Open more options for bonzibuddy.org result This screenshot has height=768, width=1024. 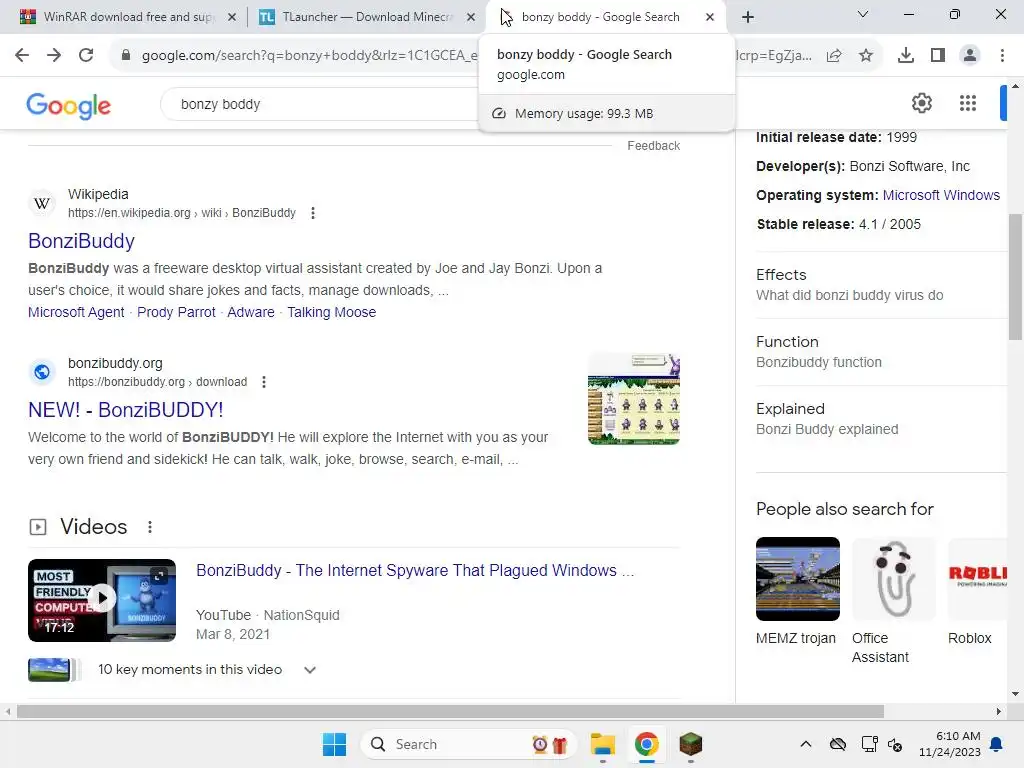tap(264, 382)
